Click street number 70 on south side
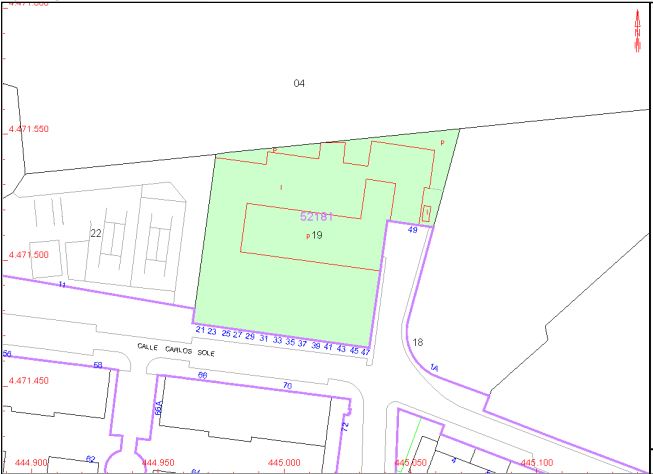Image resolution: width=653 pixels, height=474 pixels. point(287,385)
